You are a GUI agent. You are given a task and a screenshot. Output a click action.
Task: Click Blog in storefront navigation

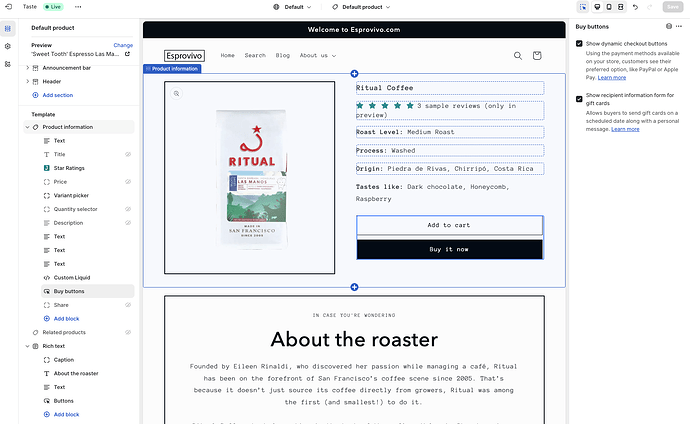pos(283,55)
